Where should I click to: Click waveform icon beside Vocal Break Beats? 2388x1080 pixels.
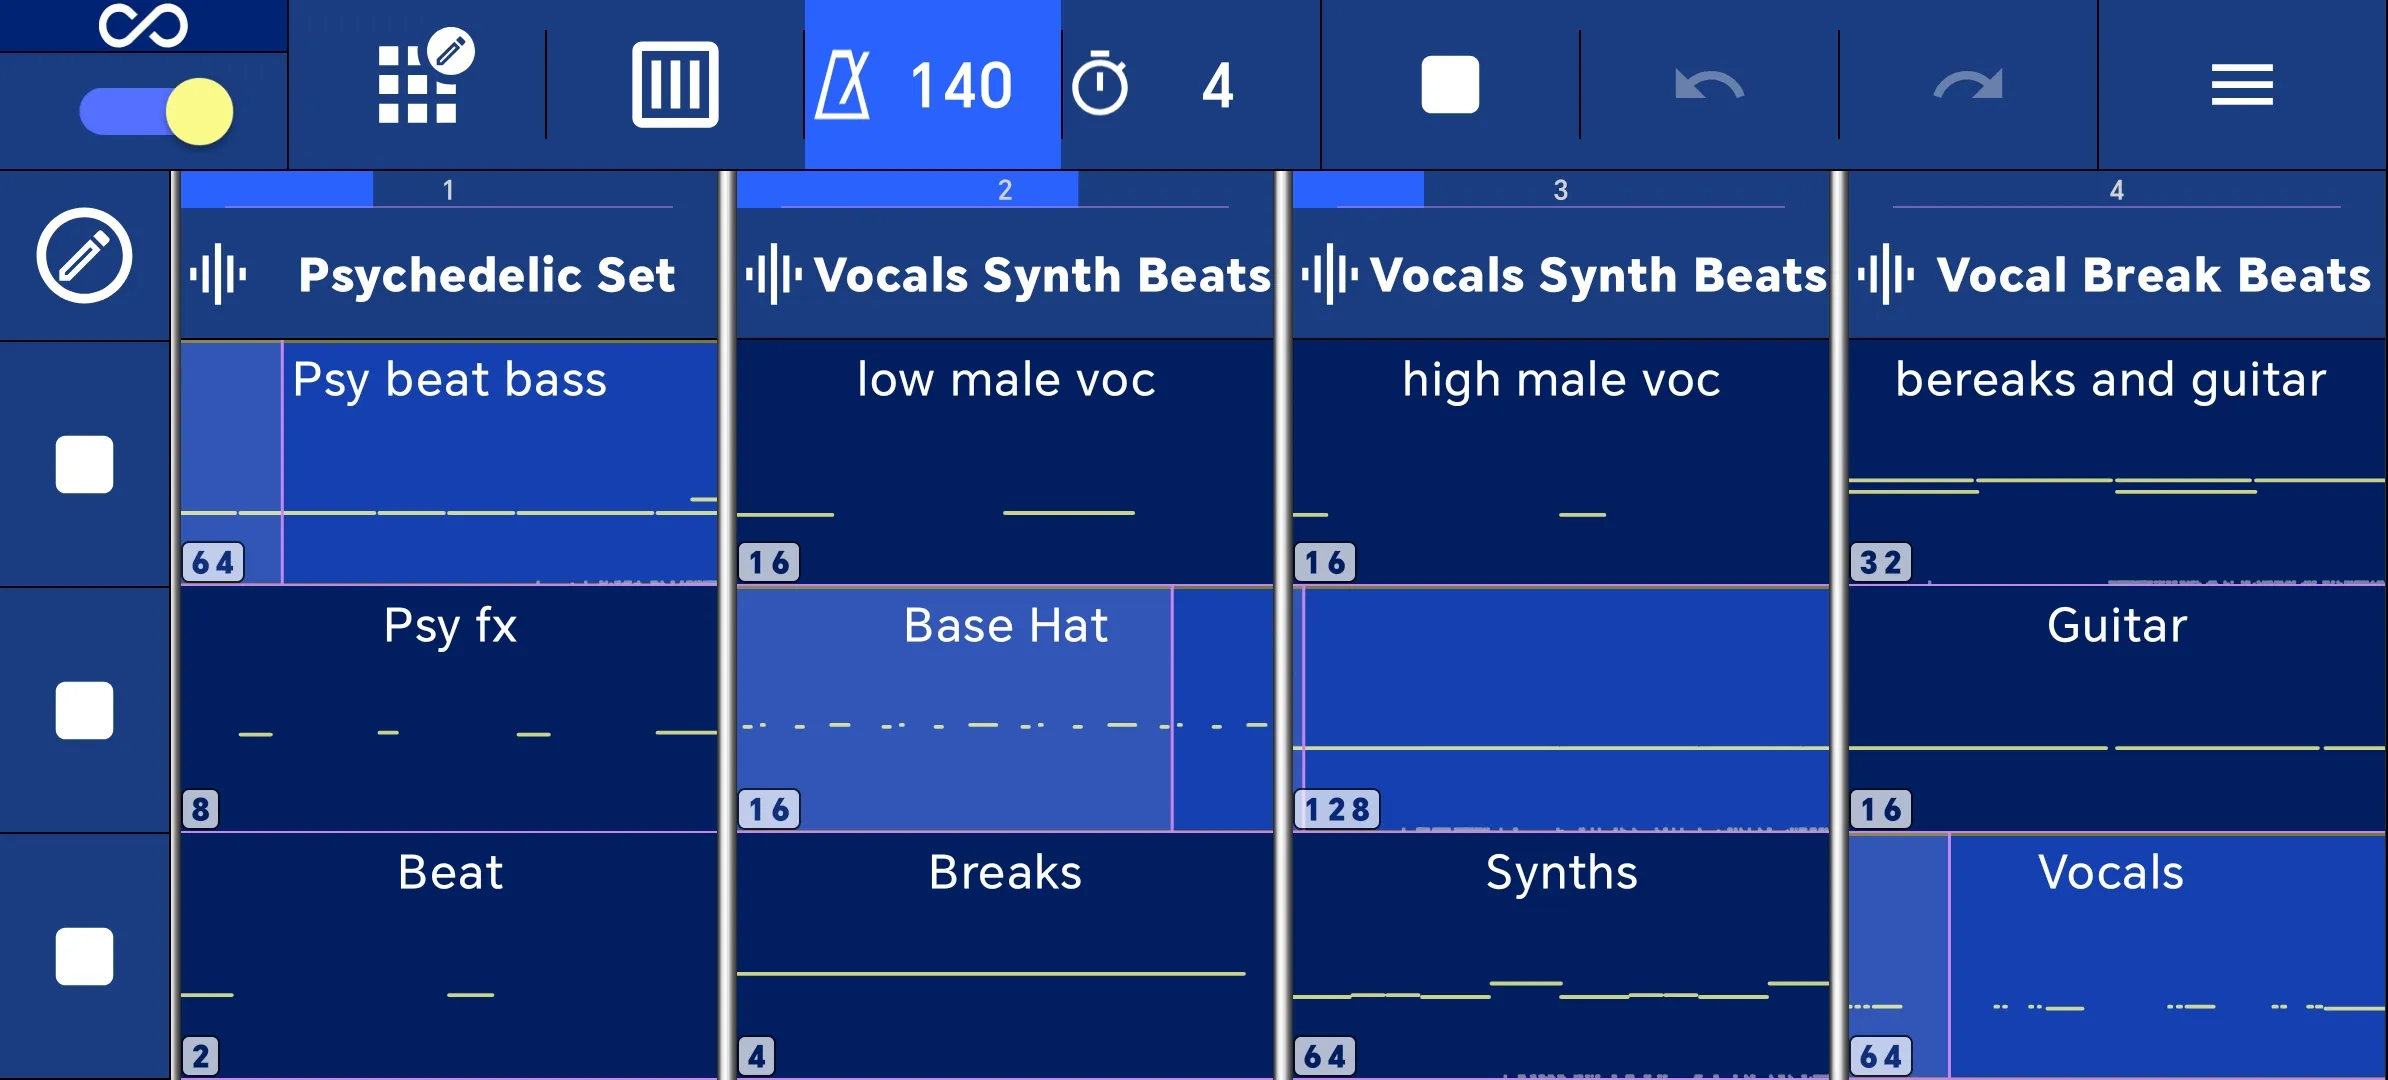click(1885, 274)
